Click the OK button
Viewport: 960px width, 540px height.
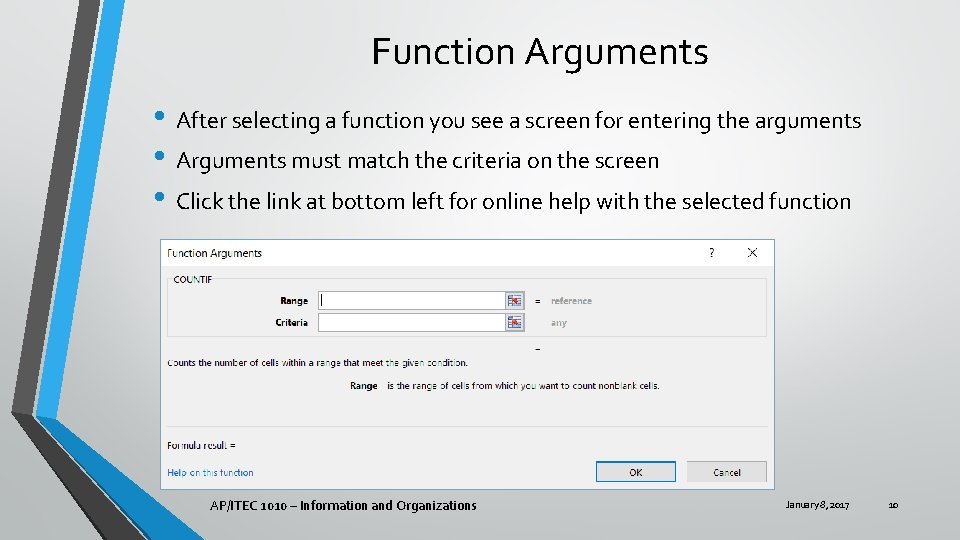[x=636, y=472]
